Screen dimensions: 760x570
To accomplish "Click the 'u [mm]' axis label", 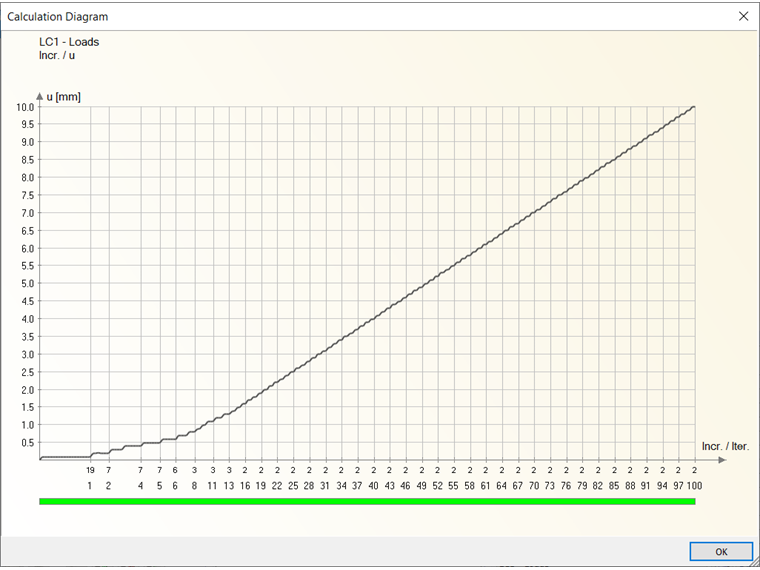I will (63, 97).
